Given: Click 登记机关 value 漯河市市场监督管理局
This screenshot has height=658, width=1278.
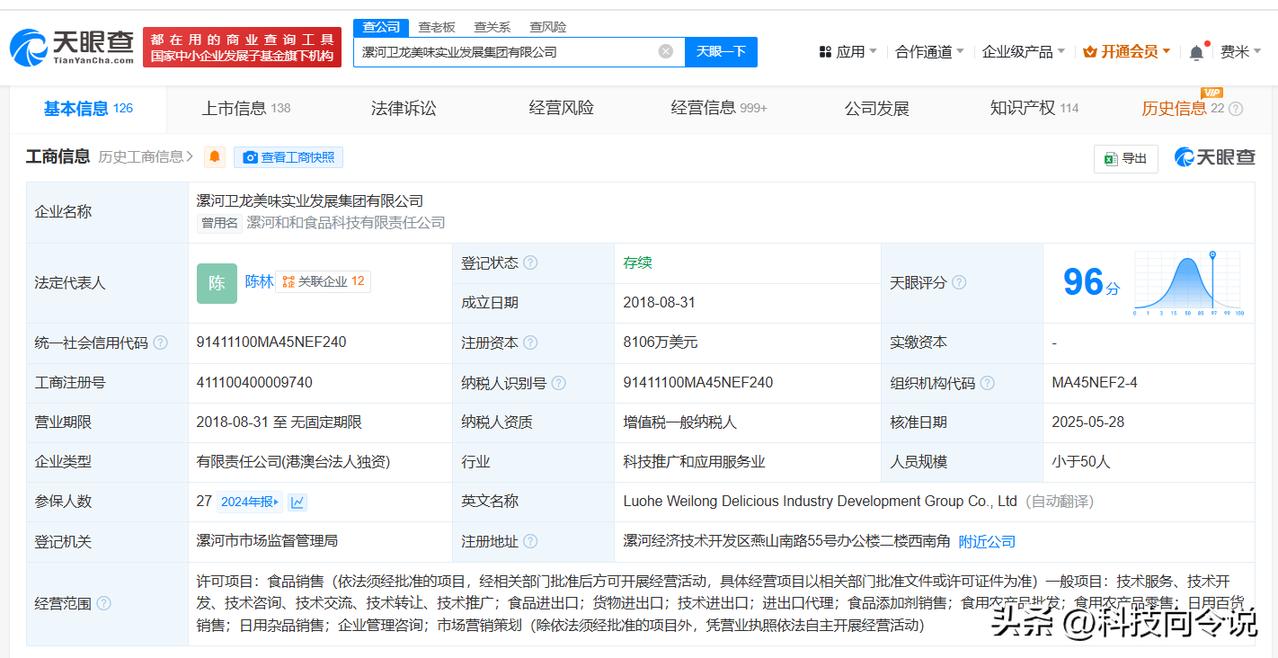Looking at the screenshot, I should pos(267,541).
